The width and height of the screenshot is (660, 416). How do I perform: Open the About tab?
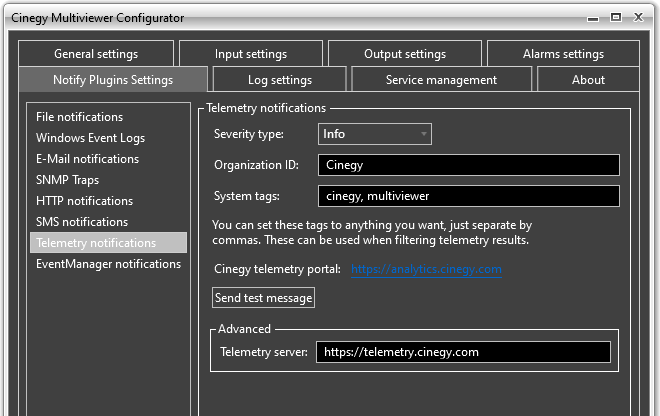pos(588,79)
